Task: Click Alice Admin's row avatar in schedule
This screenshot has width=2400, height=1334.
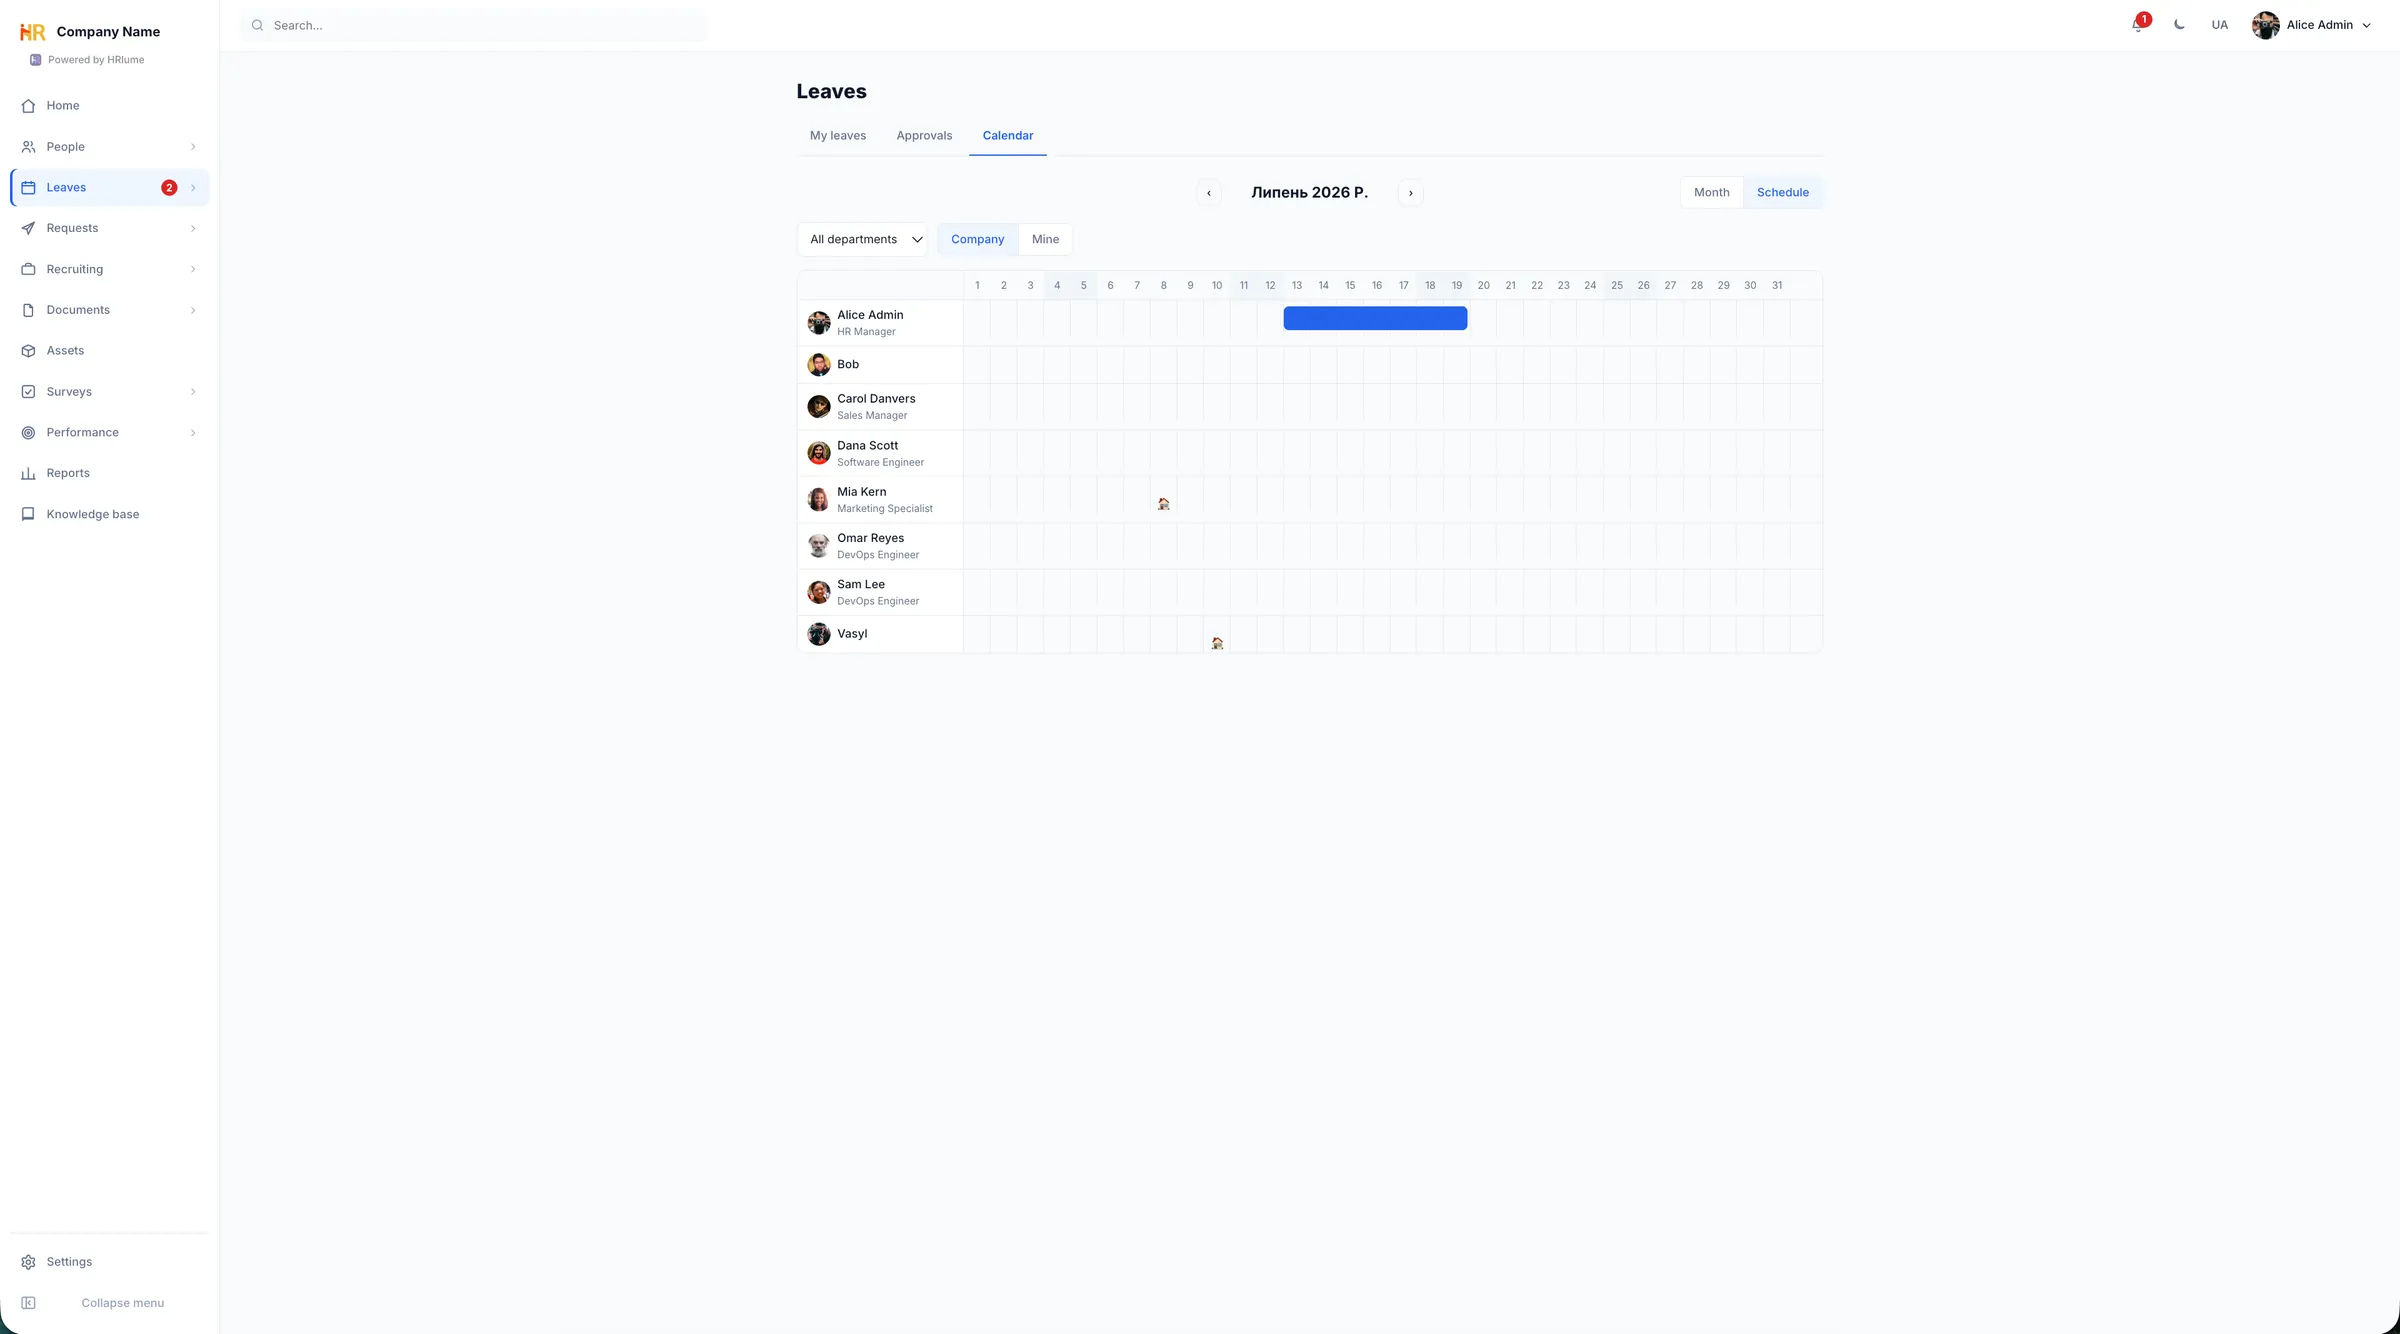Action: click(819, 323)
